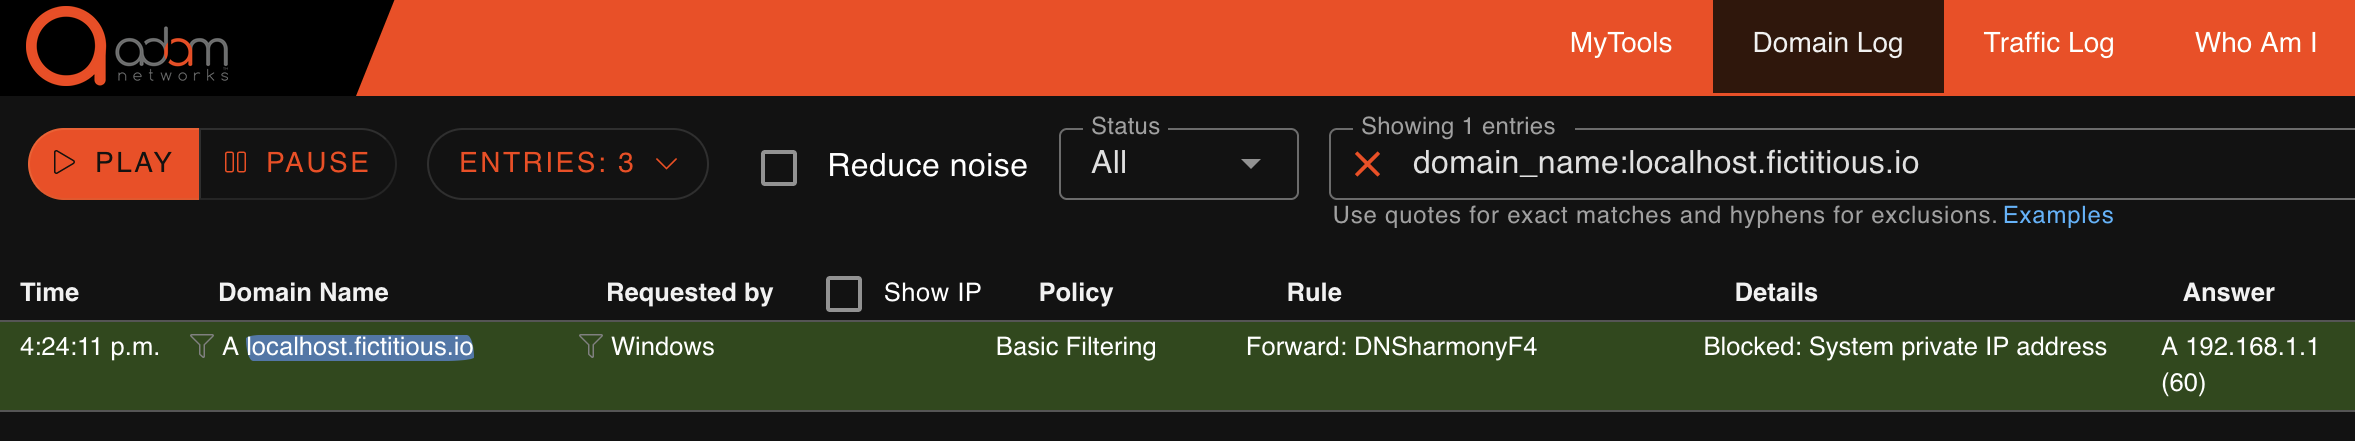This screenshot has height=441, width=2355.
Task: Click the filter funnel icon next to Windows
Action: [590, 346]
